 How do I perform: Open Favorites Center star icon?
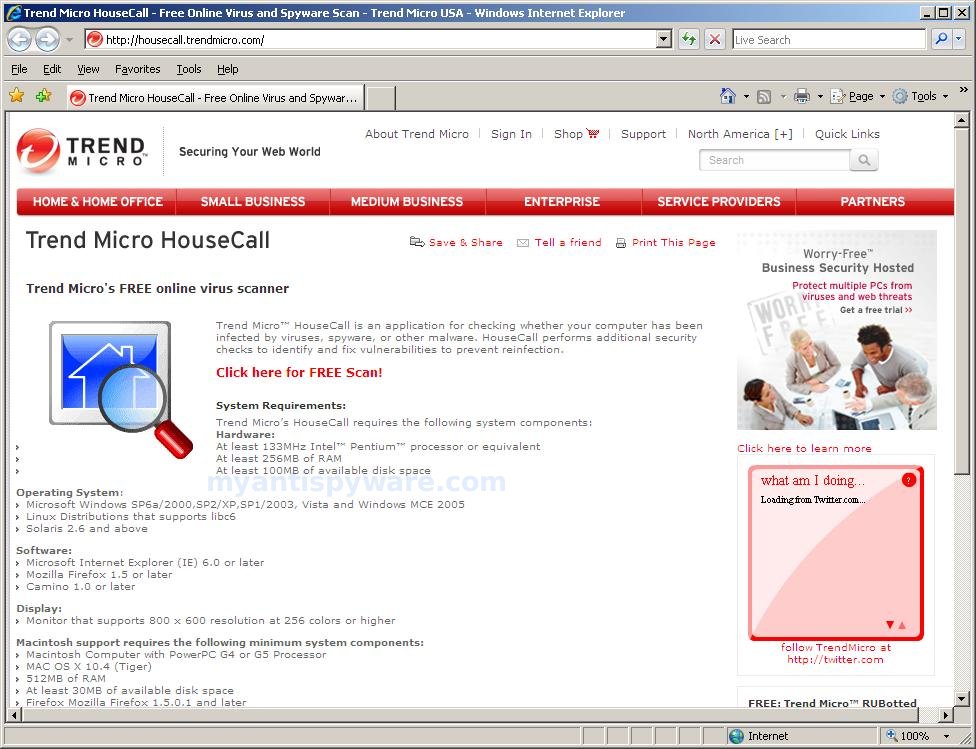(x=17, y=96)
